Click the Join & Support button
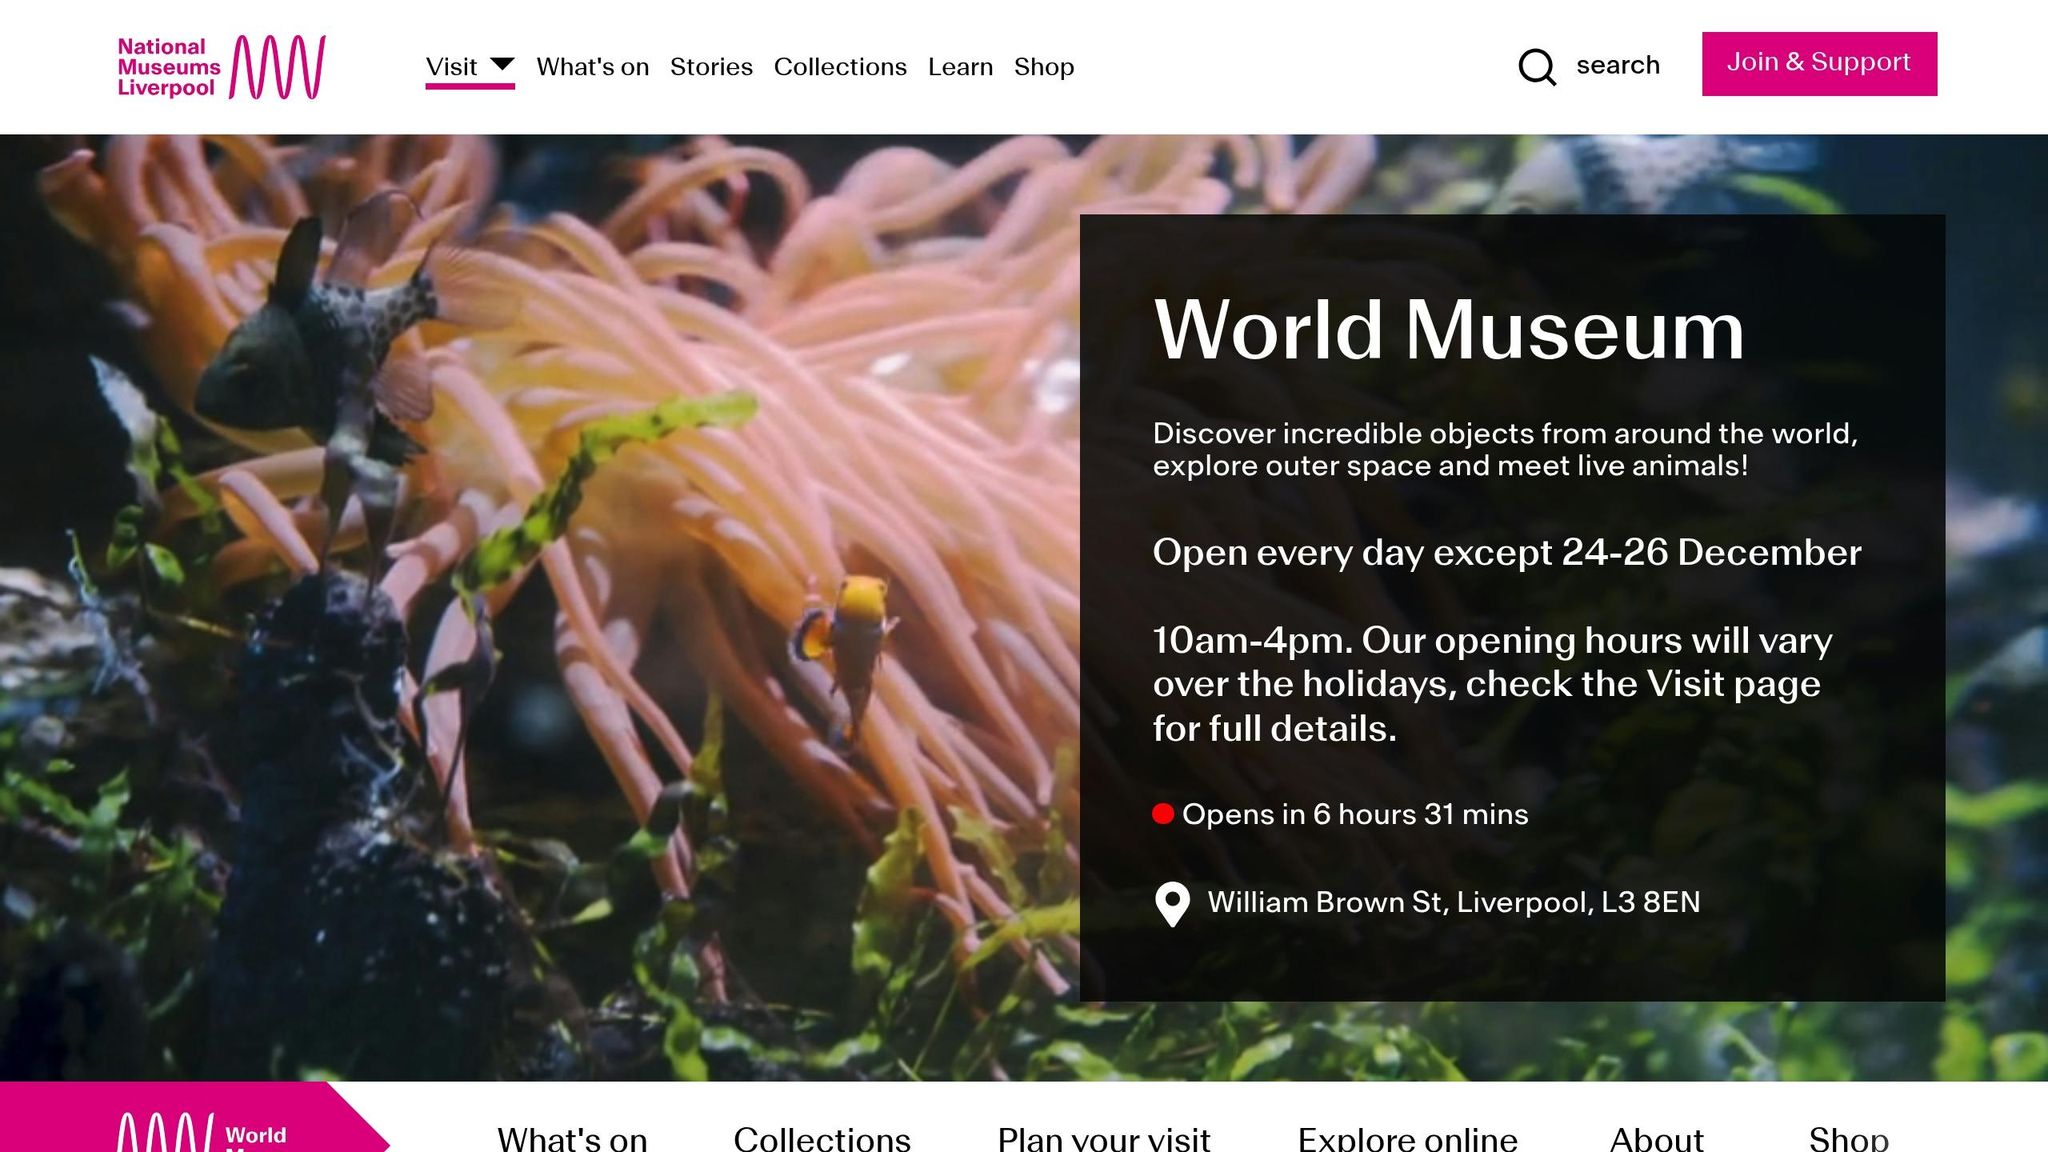This screenshot has height=1152, width=2048. (x=1819, y=62)
